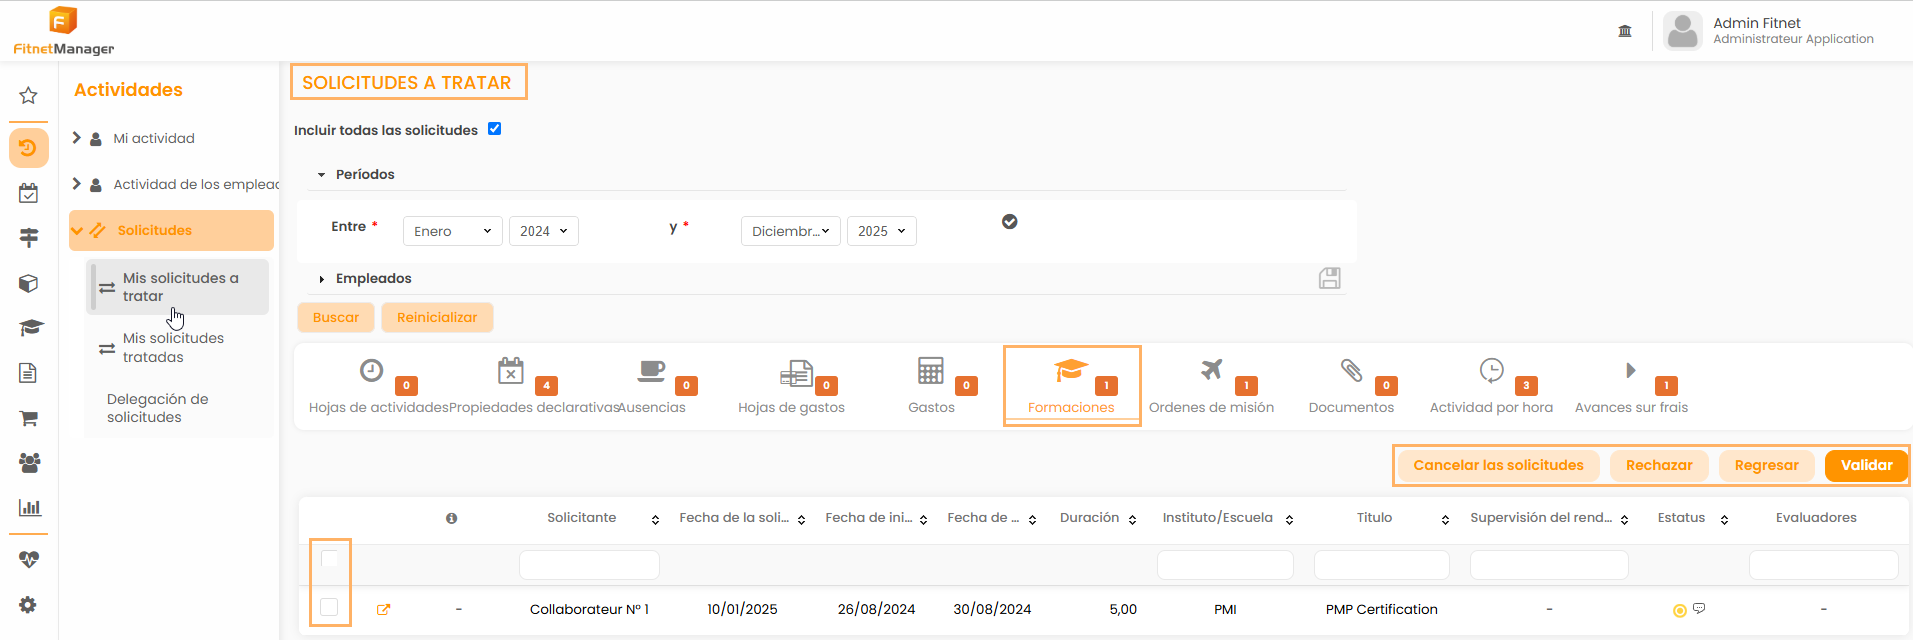Open the shopping cart sidebar icon

pos(28,418)
